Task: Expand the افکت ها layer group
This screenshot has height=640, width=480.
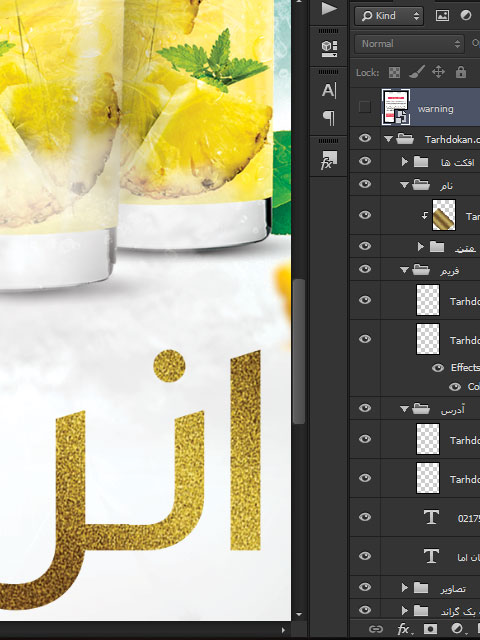Action: point(404,162)
